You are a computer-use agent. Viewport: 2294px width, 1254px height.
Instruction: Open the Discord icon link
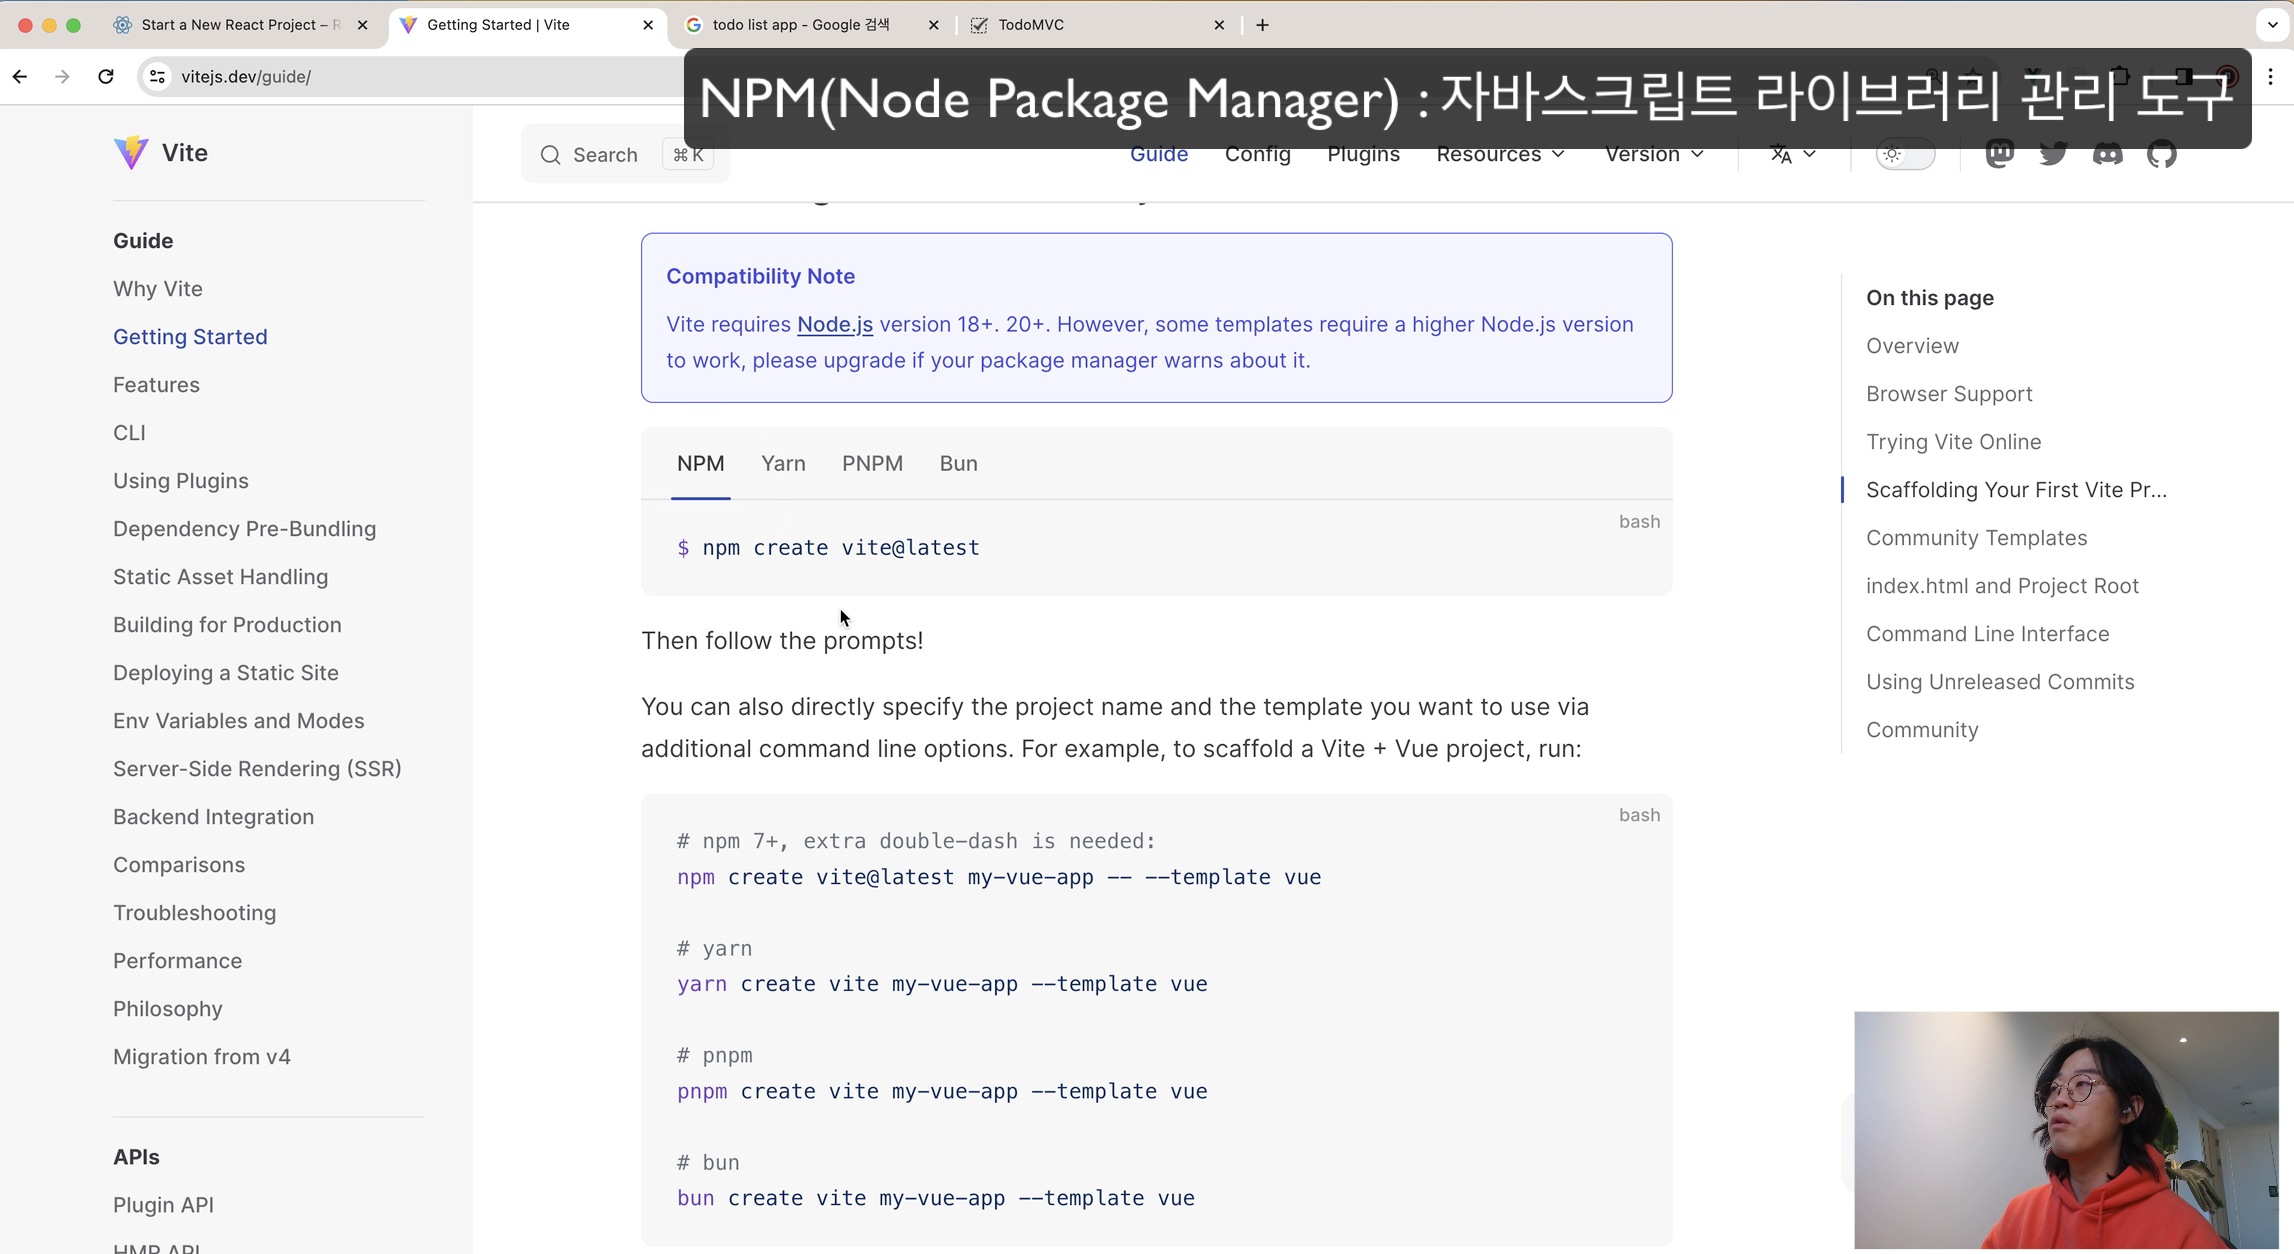(x=2107, y=154)
